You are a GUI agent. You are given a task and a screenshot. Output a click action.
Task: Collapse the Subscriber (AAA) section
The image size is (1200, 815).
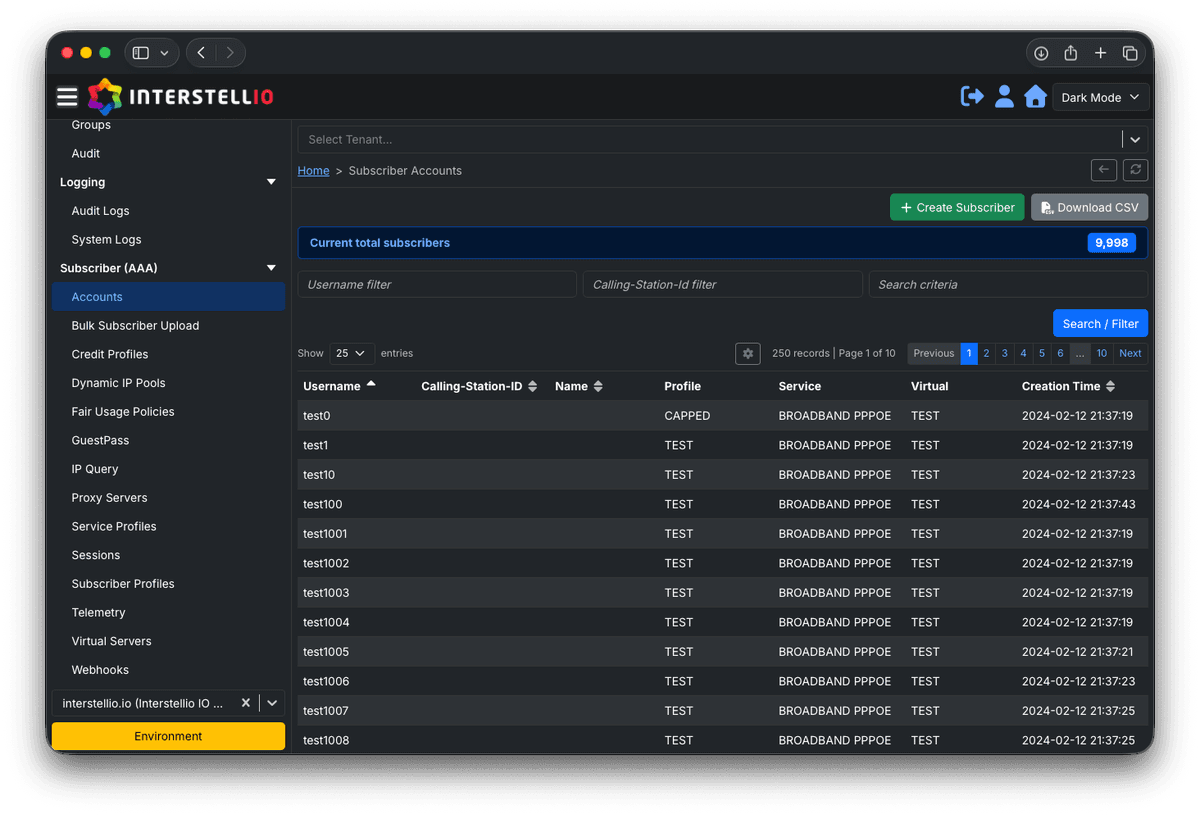[270, 268]
